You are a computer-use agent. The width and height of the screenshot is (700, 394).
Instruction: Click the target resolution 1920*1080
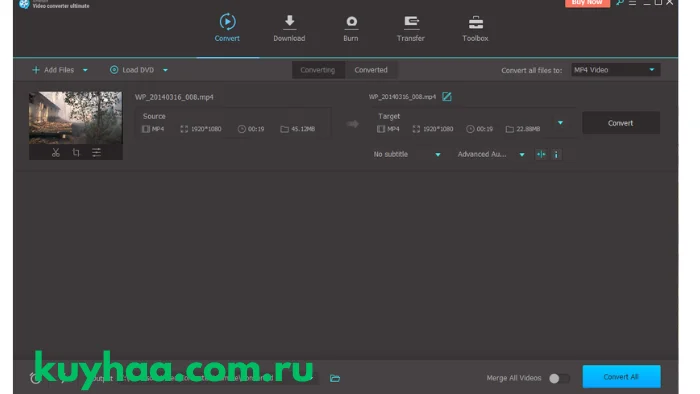tap(438, 129)
